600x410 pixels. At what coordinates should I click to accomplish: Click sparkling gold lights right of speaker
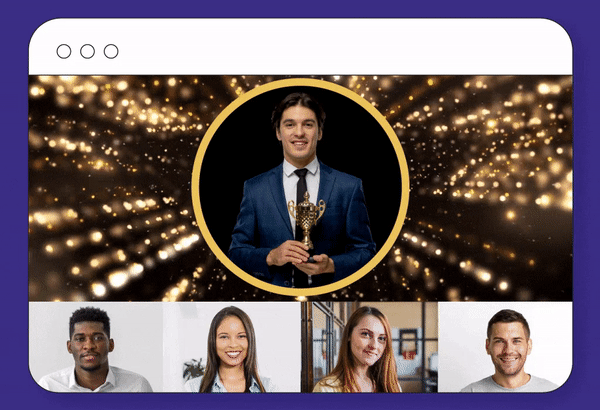(x=490, y=188)
